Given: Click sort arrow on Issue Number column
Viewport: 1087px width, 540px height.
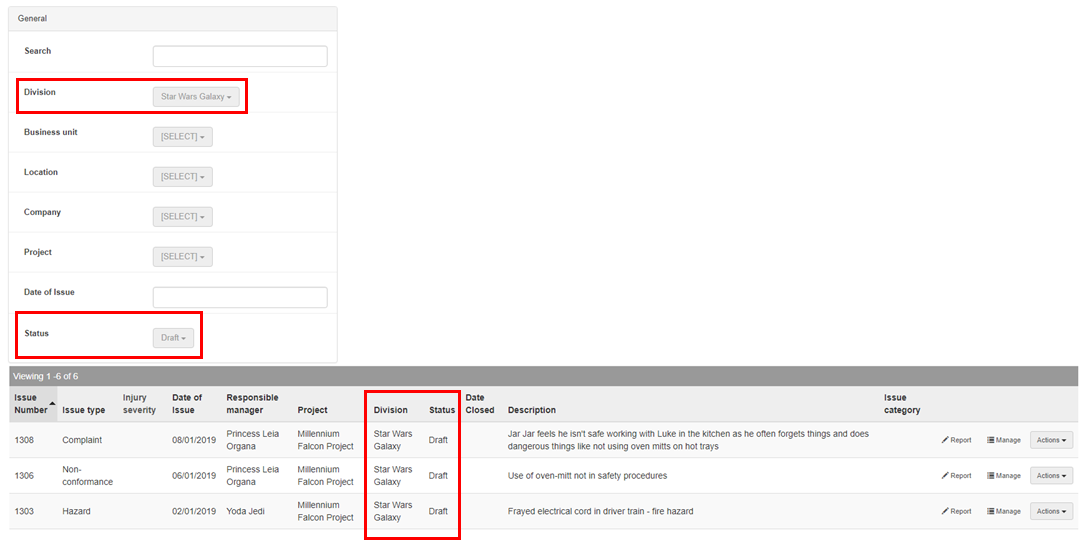Looking at the screenshot, I should point(52,403).
